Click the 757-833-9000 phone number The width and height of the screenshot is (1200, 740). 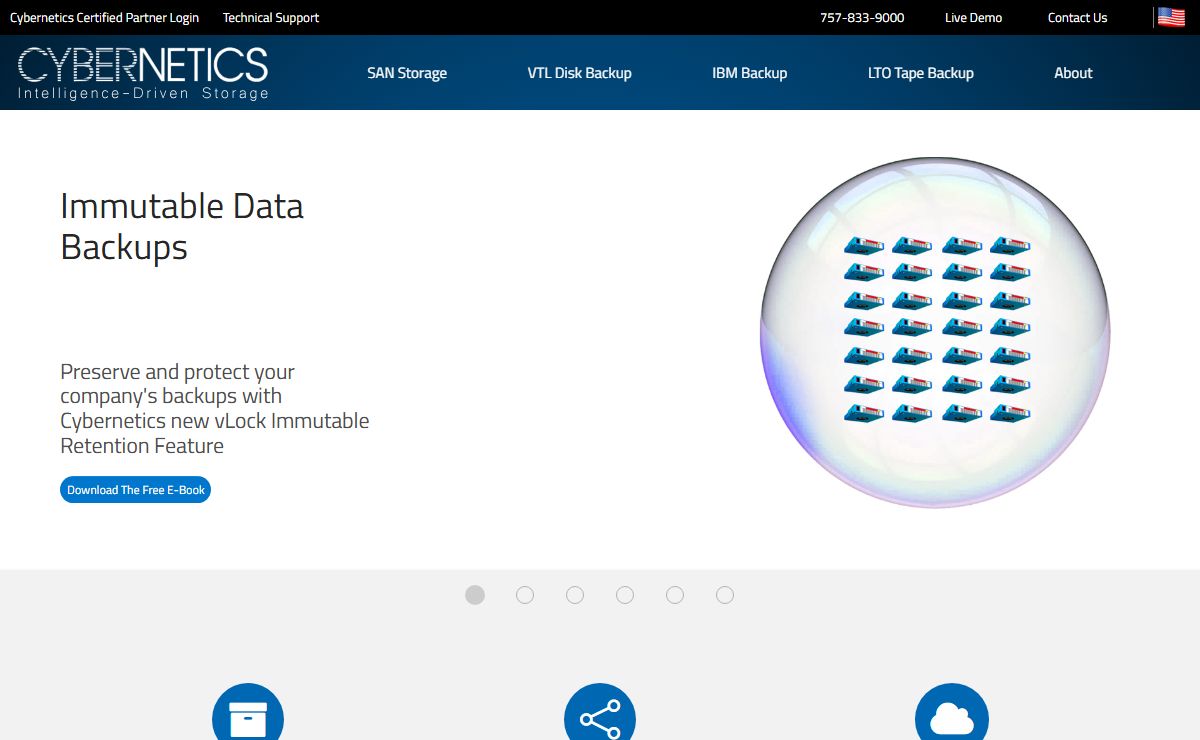[862, 18]
